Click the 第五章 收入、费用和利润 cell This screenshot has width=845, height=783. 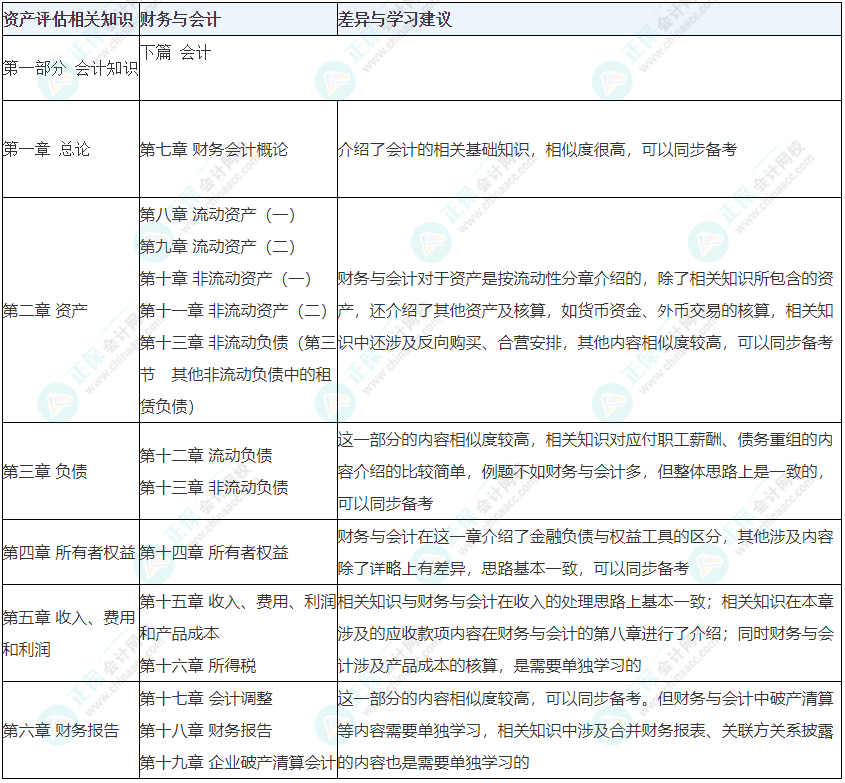[x=68, y=633]
